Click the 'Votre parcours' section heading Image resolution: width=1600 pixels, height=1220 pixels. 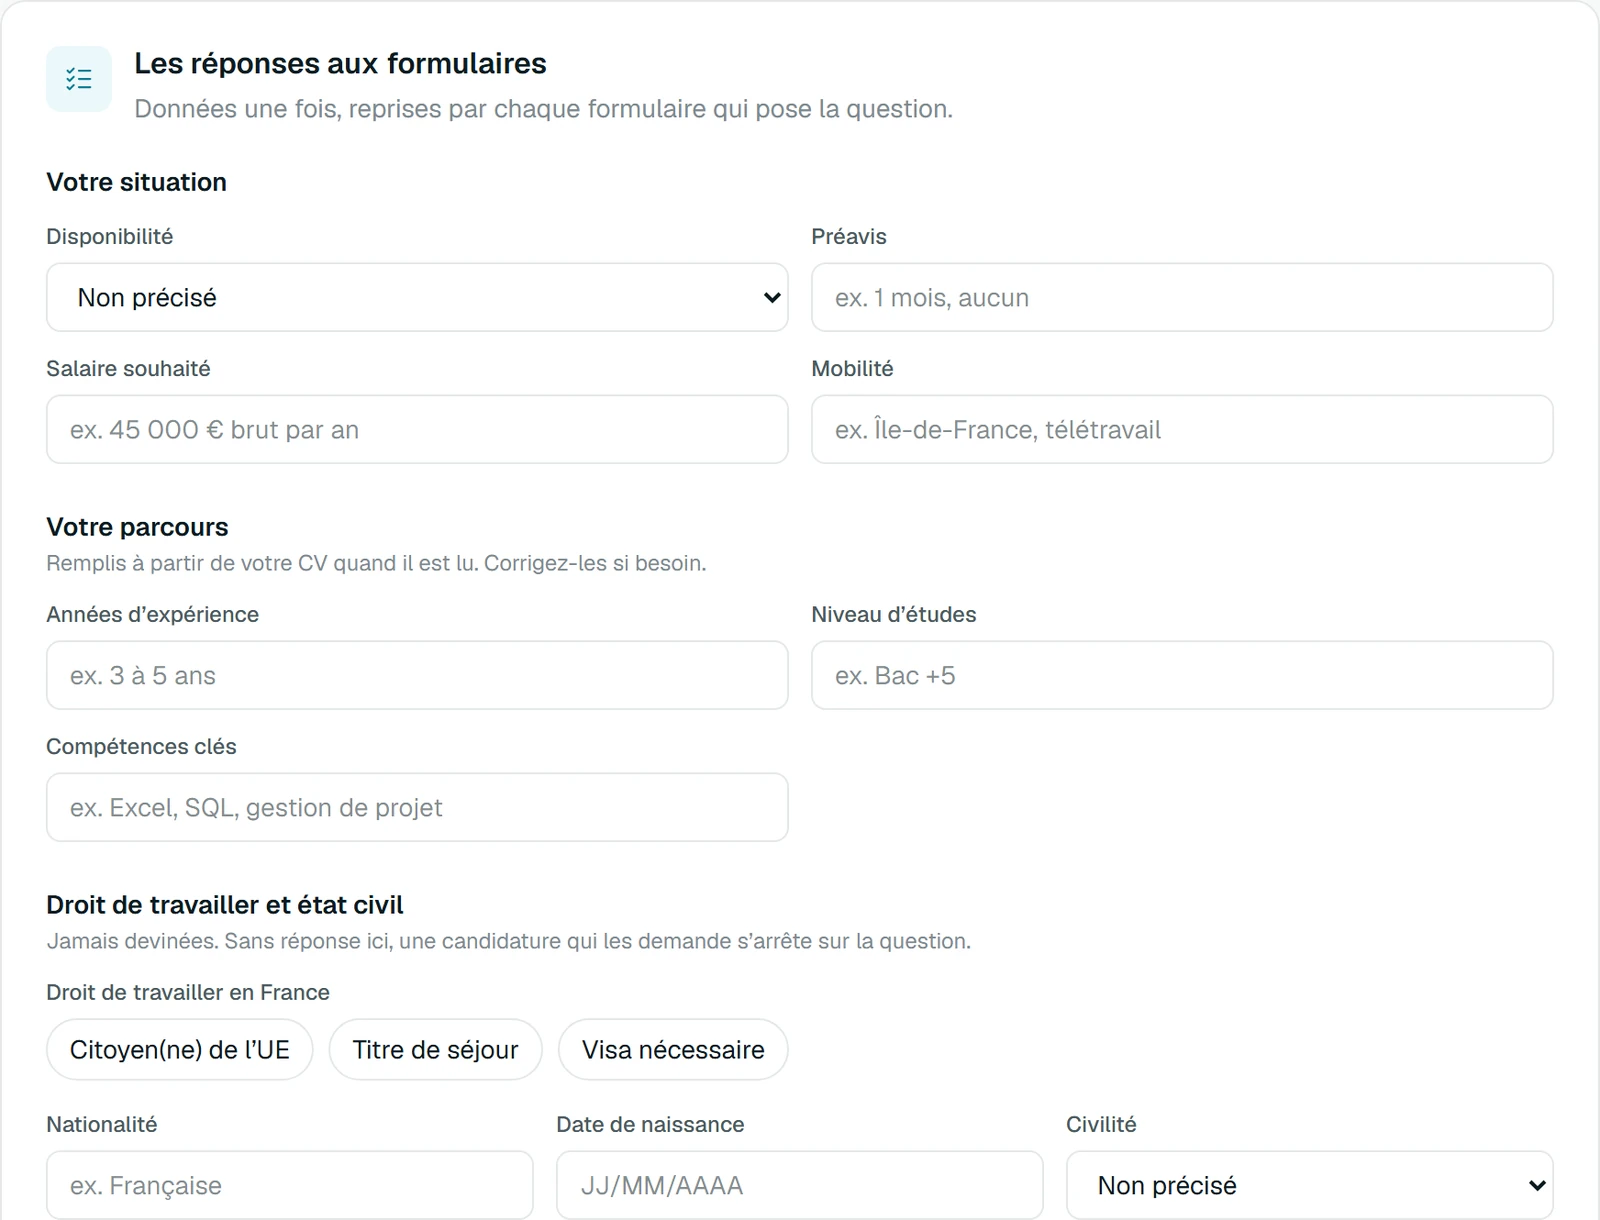click(137, 527)
